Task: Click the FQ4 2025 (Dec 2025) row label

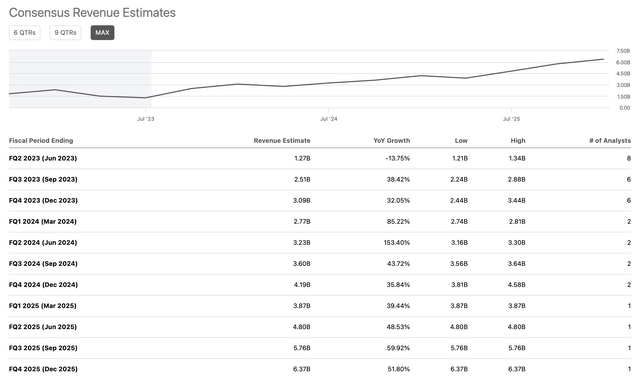Action: pyautogui.click(x=43, y=369)
